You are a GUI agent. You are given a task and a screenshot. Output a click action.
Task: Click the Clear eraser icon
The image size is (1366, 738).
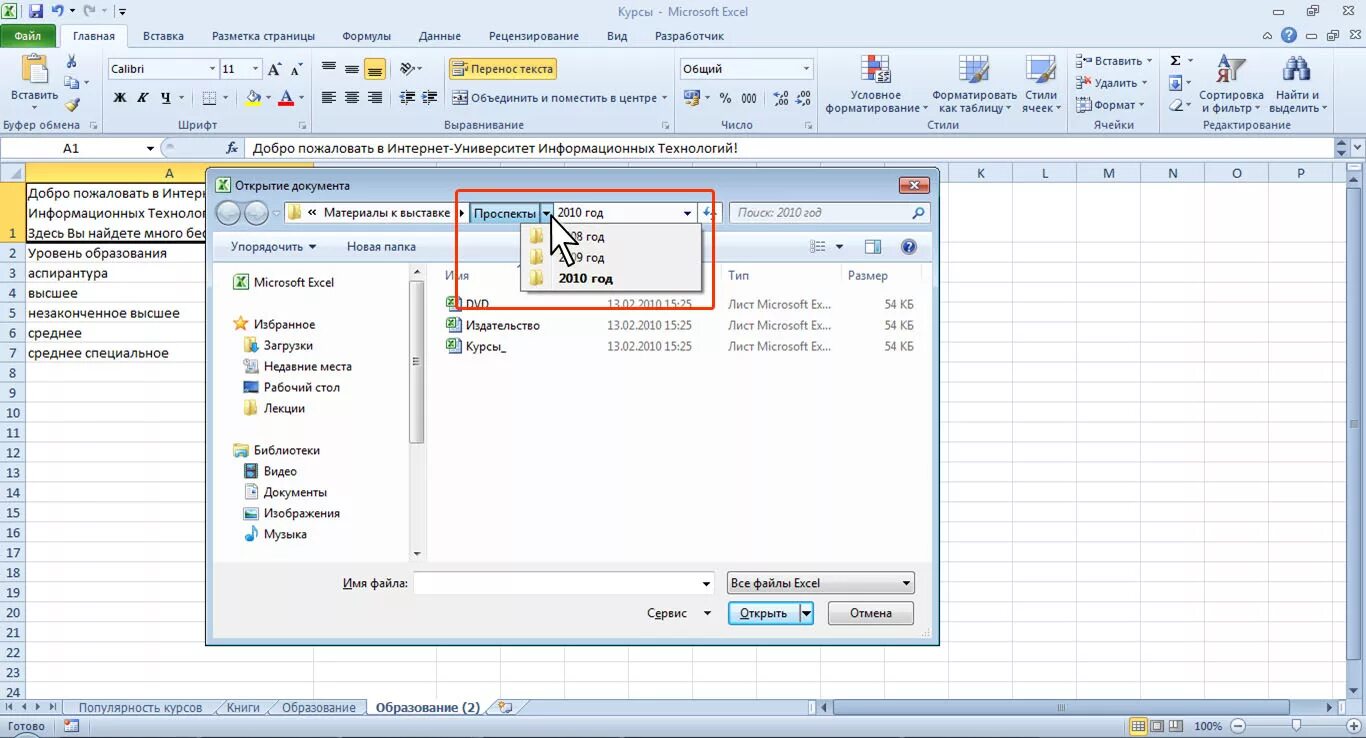coord(1176,105)
